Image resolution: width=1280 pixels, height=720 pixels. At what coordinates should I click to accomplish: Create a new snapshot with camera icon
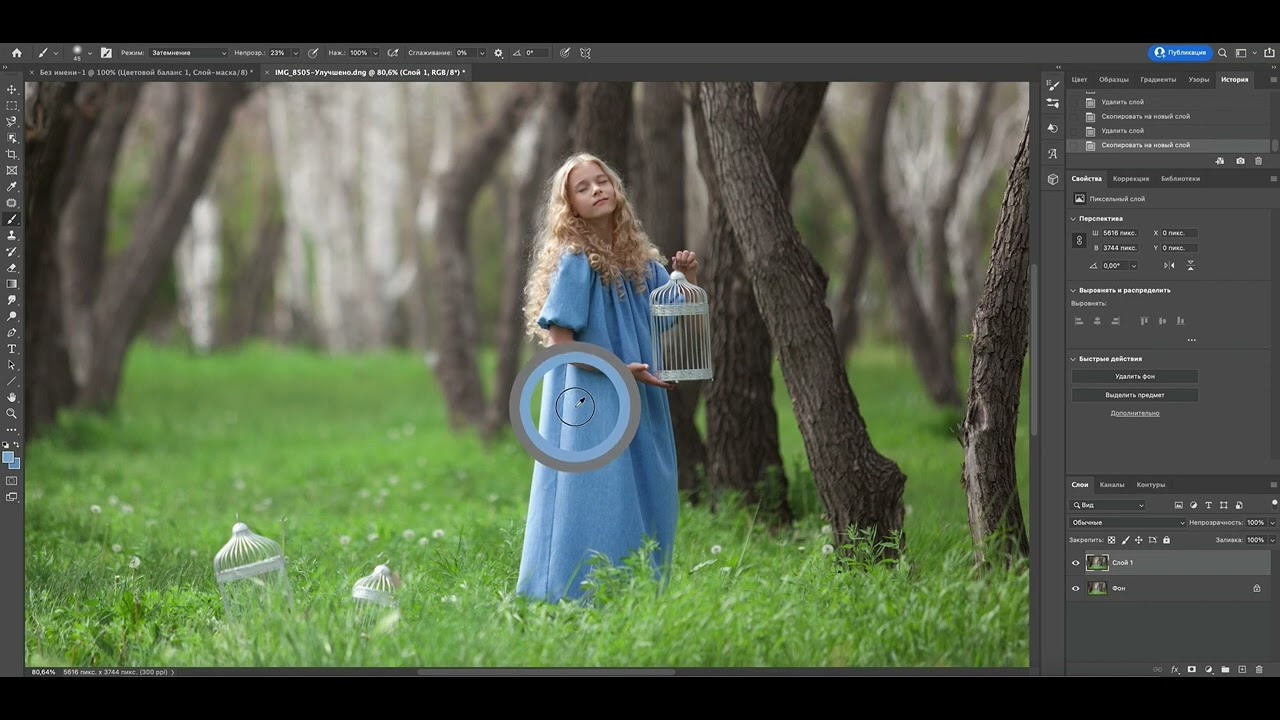(x=1240, y=160)
